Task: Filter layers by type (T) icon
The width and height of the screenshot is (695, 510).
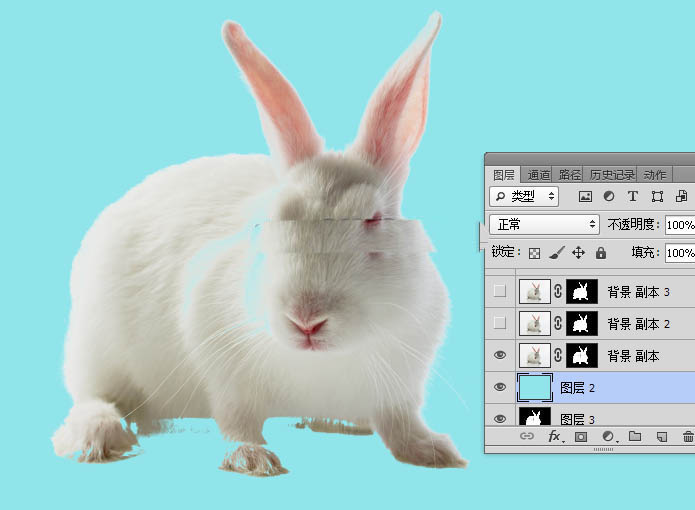Action: click(633, 196)
